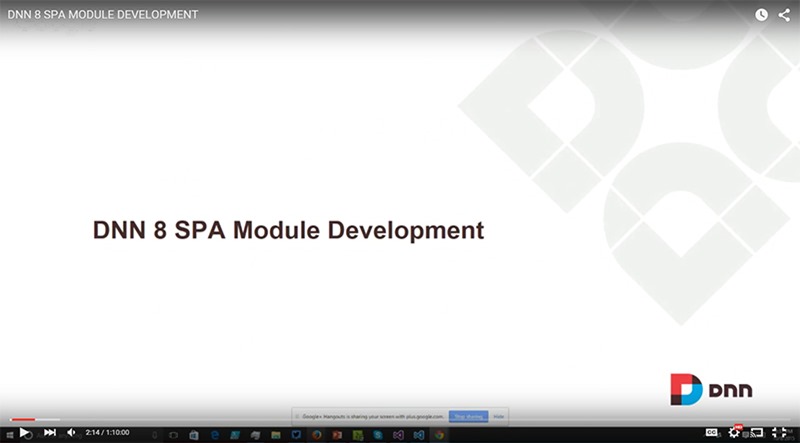This screenshot has width=800, height=443.
Task: Click the Skype icon in recorded taskbar
Action: pyautogui.click(x=378, y=435)
